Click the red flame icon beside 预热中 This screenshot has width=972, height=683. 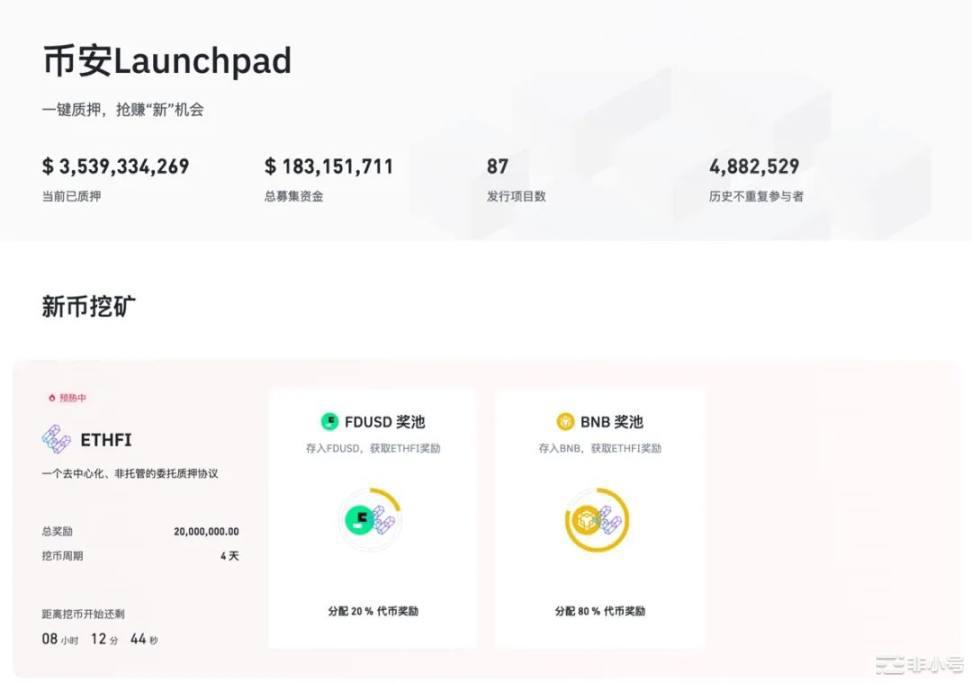tap(51, 398)
